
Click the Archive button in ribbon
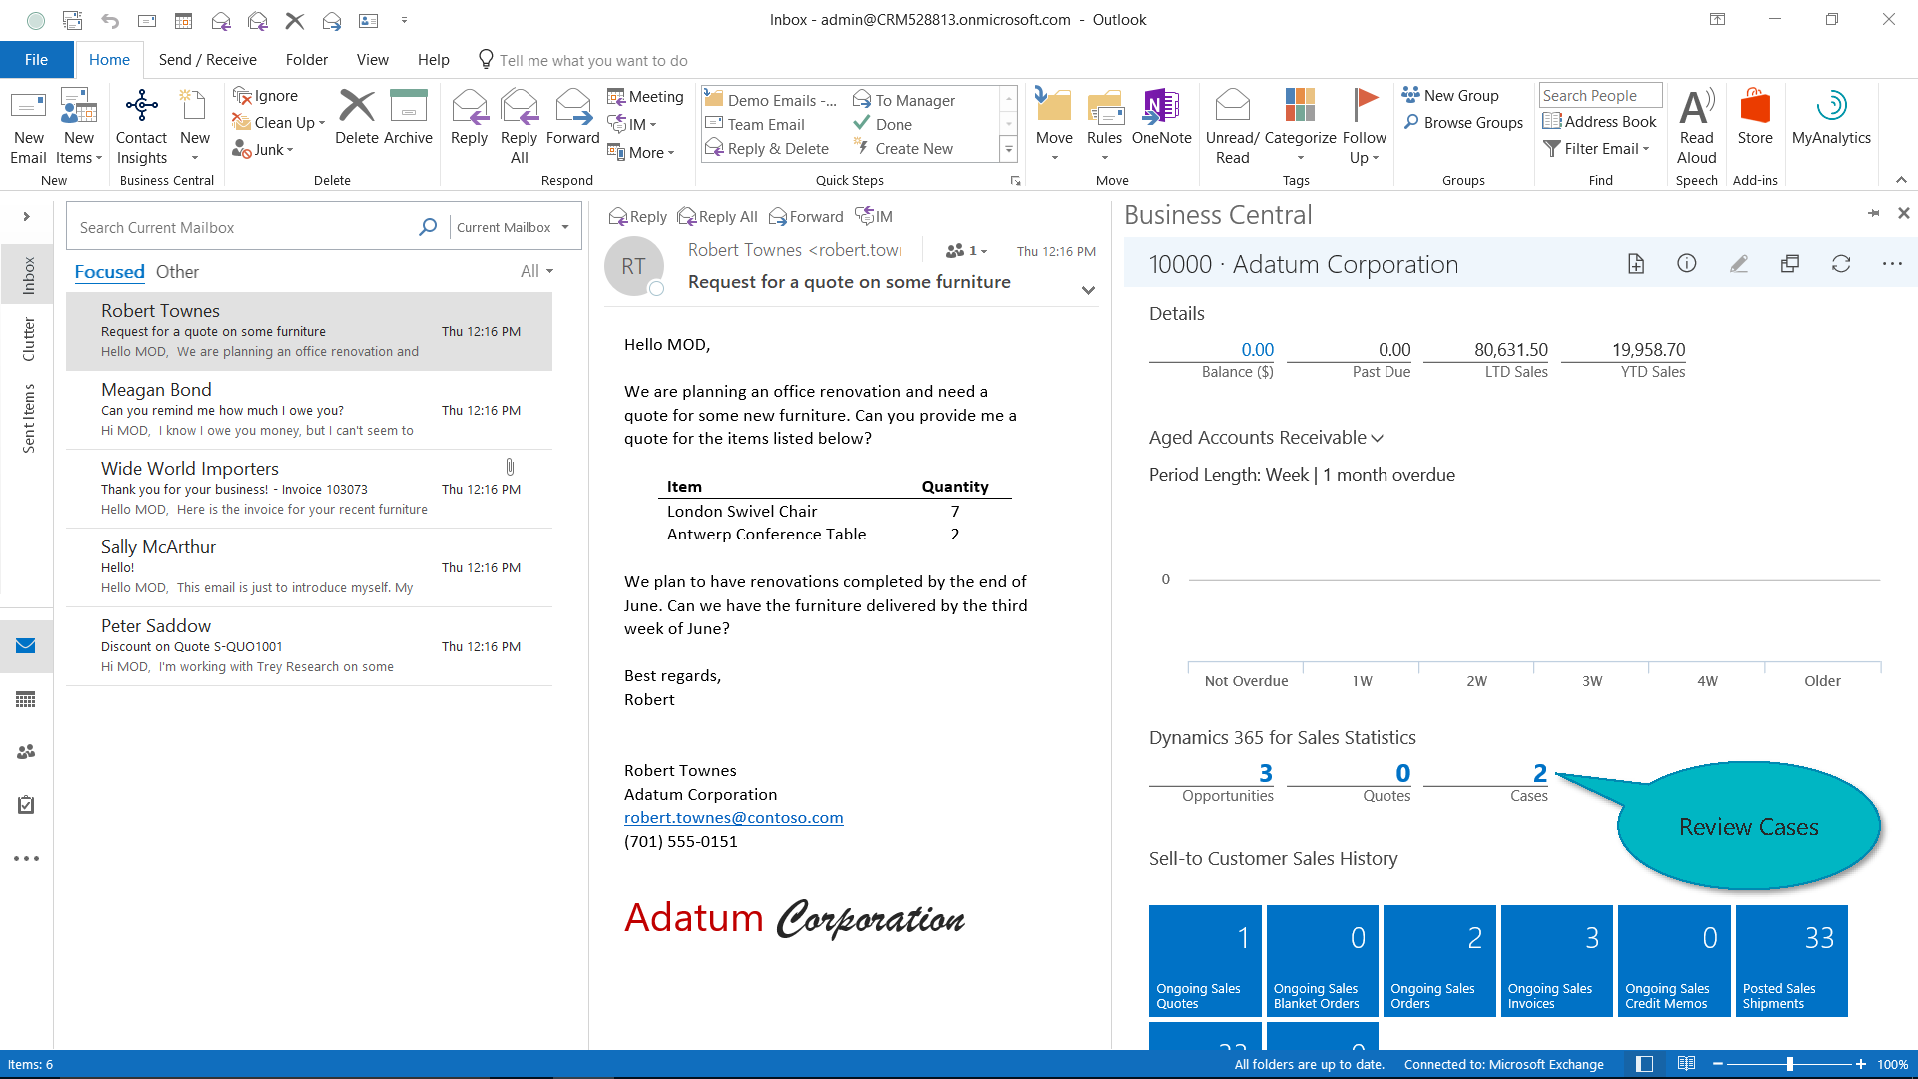(408, 118)
